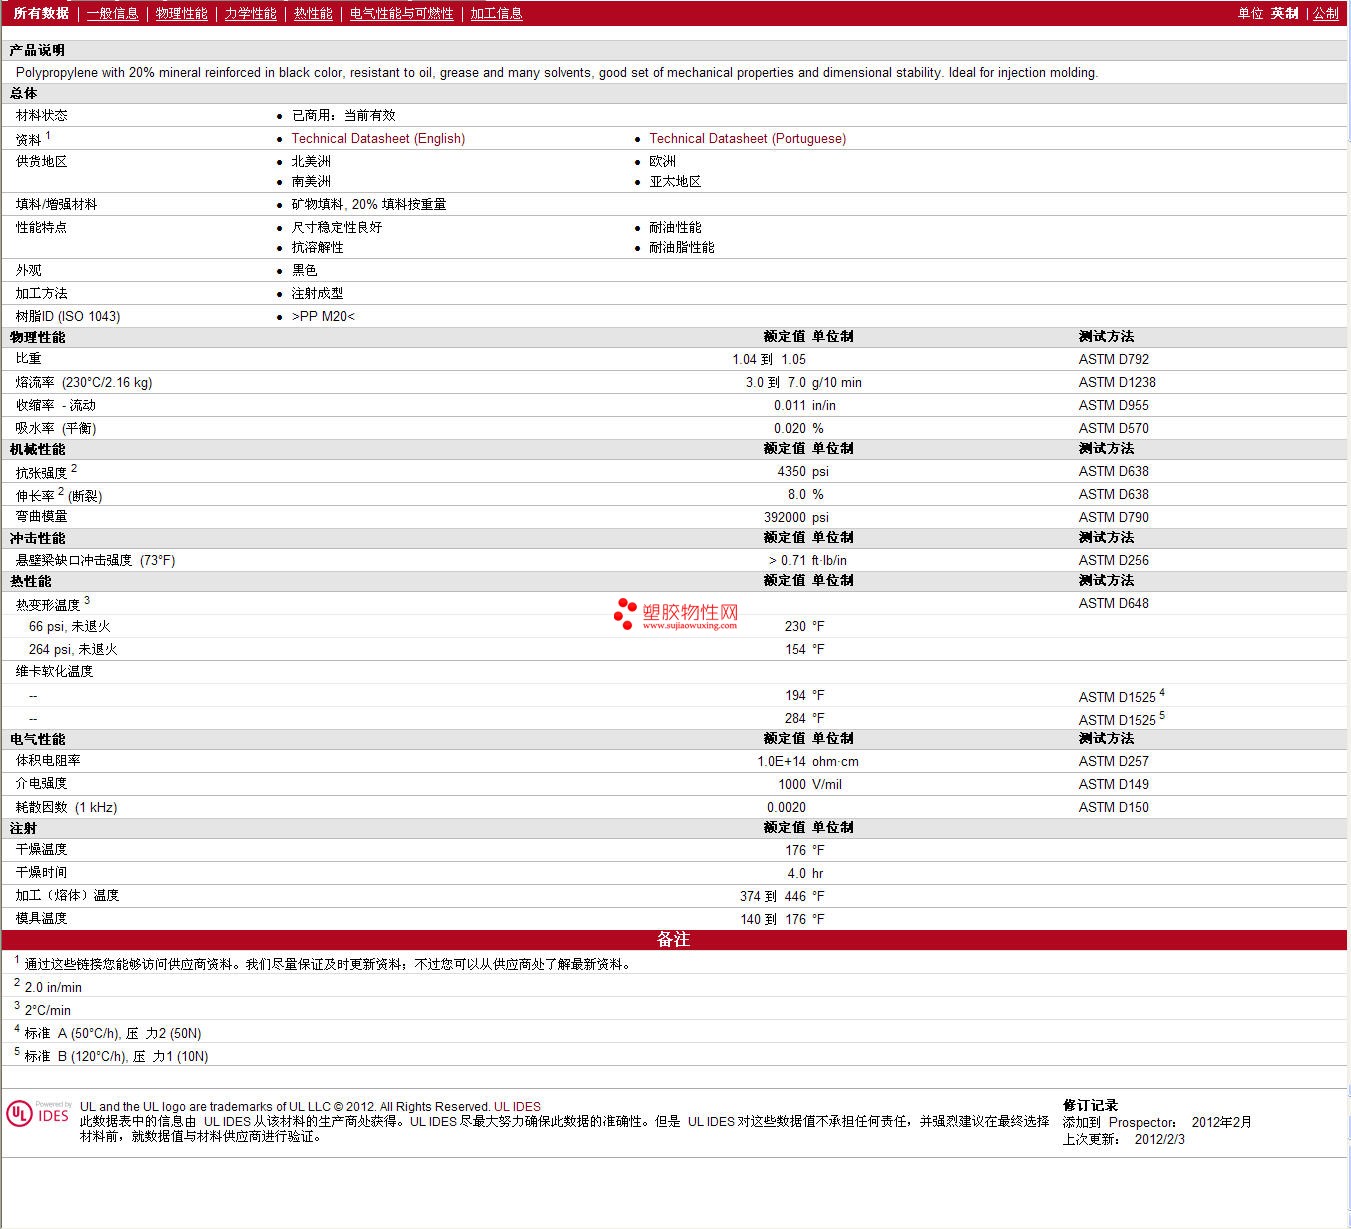Click the >PP M20< resin ID value
The image size is (1351, 1229).
(323, 316)
